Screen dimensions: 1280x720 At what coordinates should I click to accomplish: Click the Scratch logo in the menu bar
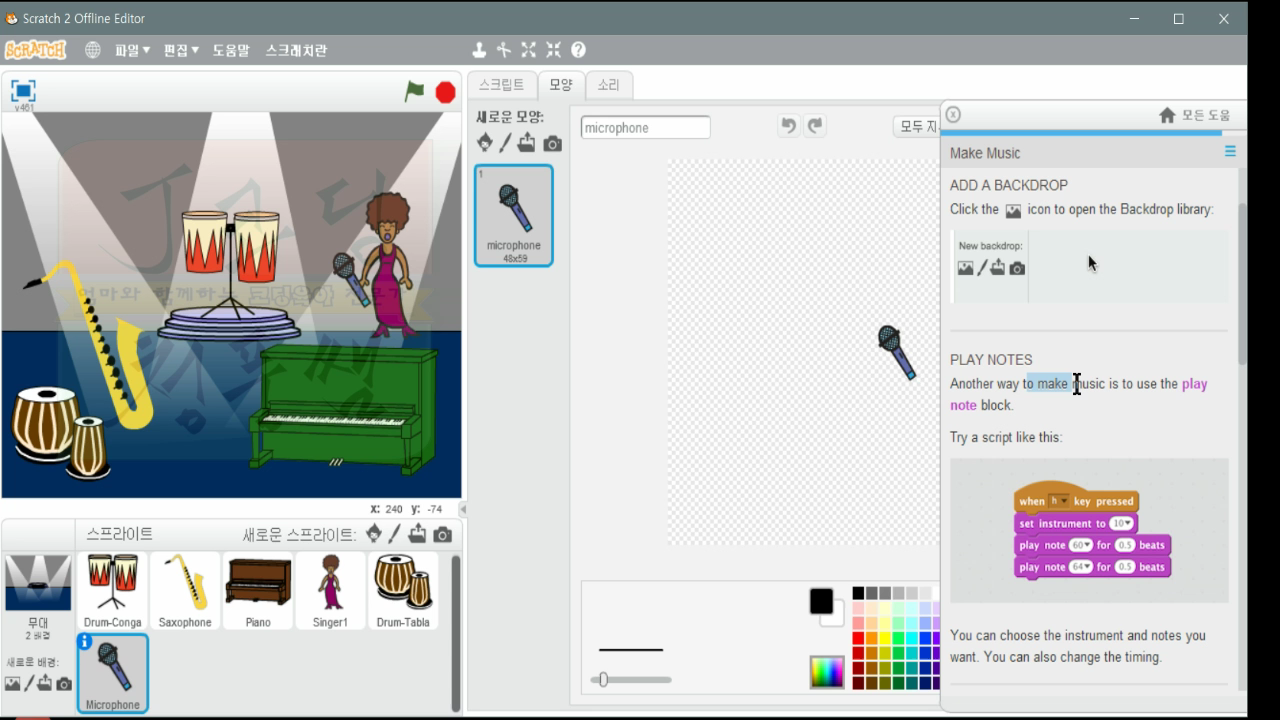pyautogui.click(x=35, y=50)
